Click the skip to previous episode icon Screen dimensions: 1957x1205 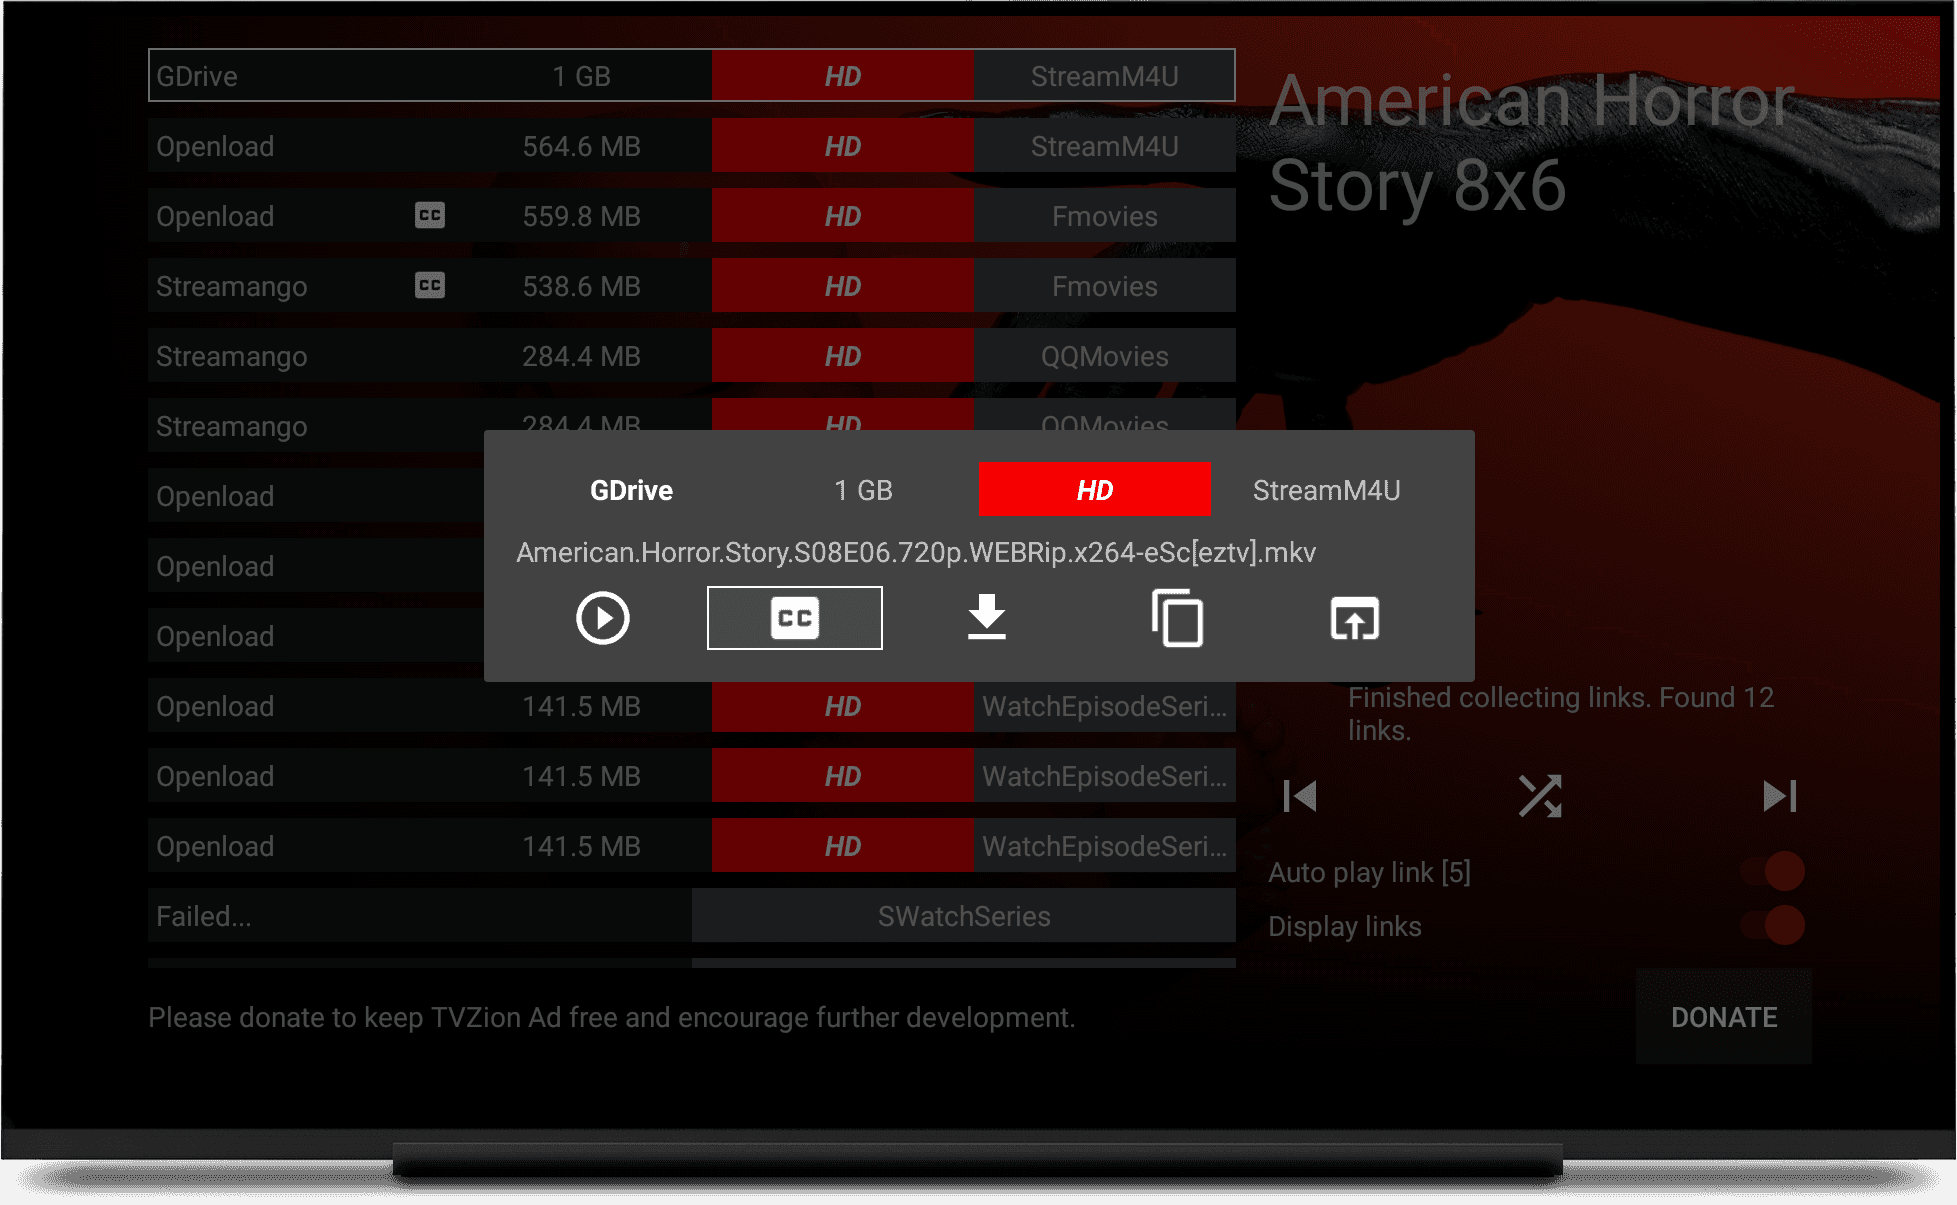[1299, 796]
